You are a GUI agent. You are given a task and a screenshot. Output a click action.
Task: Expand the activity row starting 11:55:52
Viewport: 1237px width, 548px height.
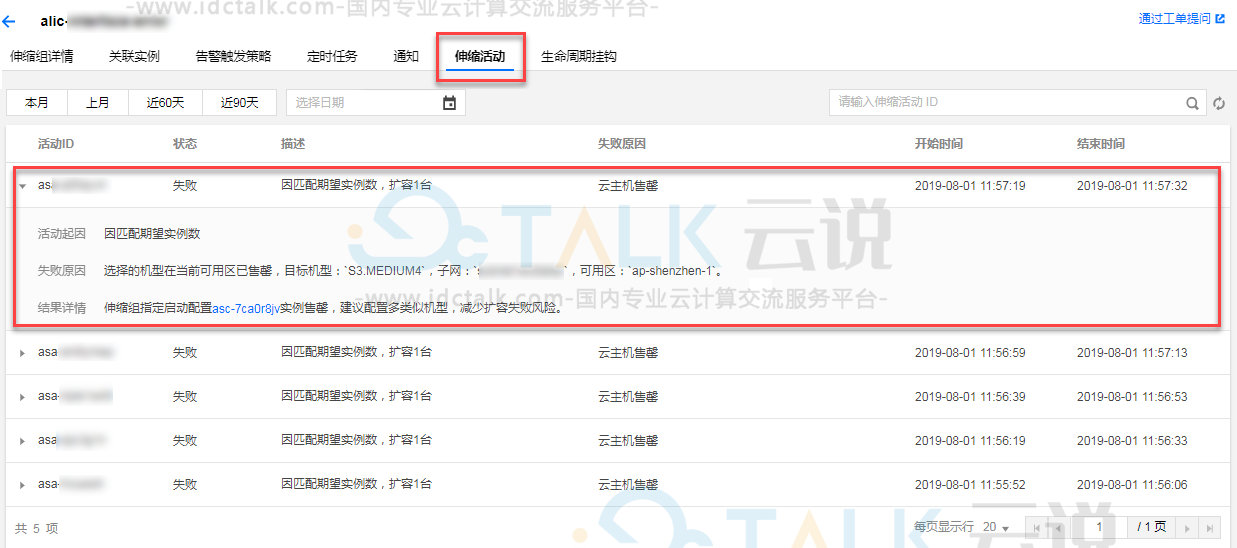point(22,485)
